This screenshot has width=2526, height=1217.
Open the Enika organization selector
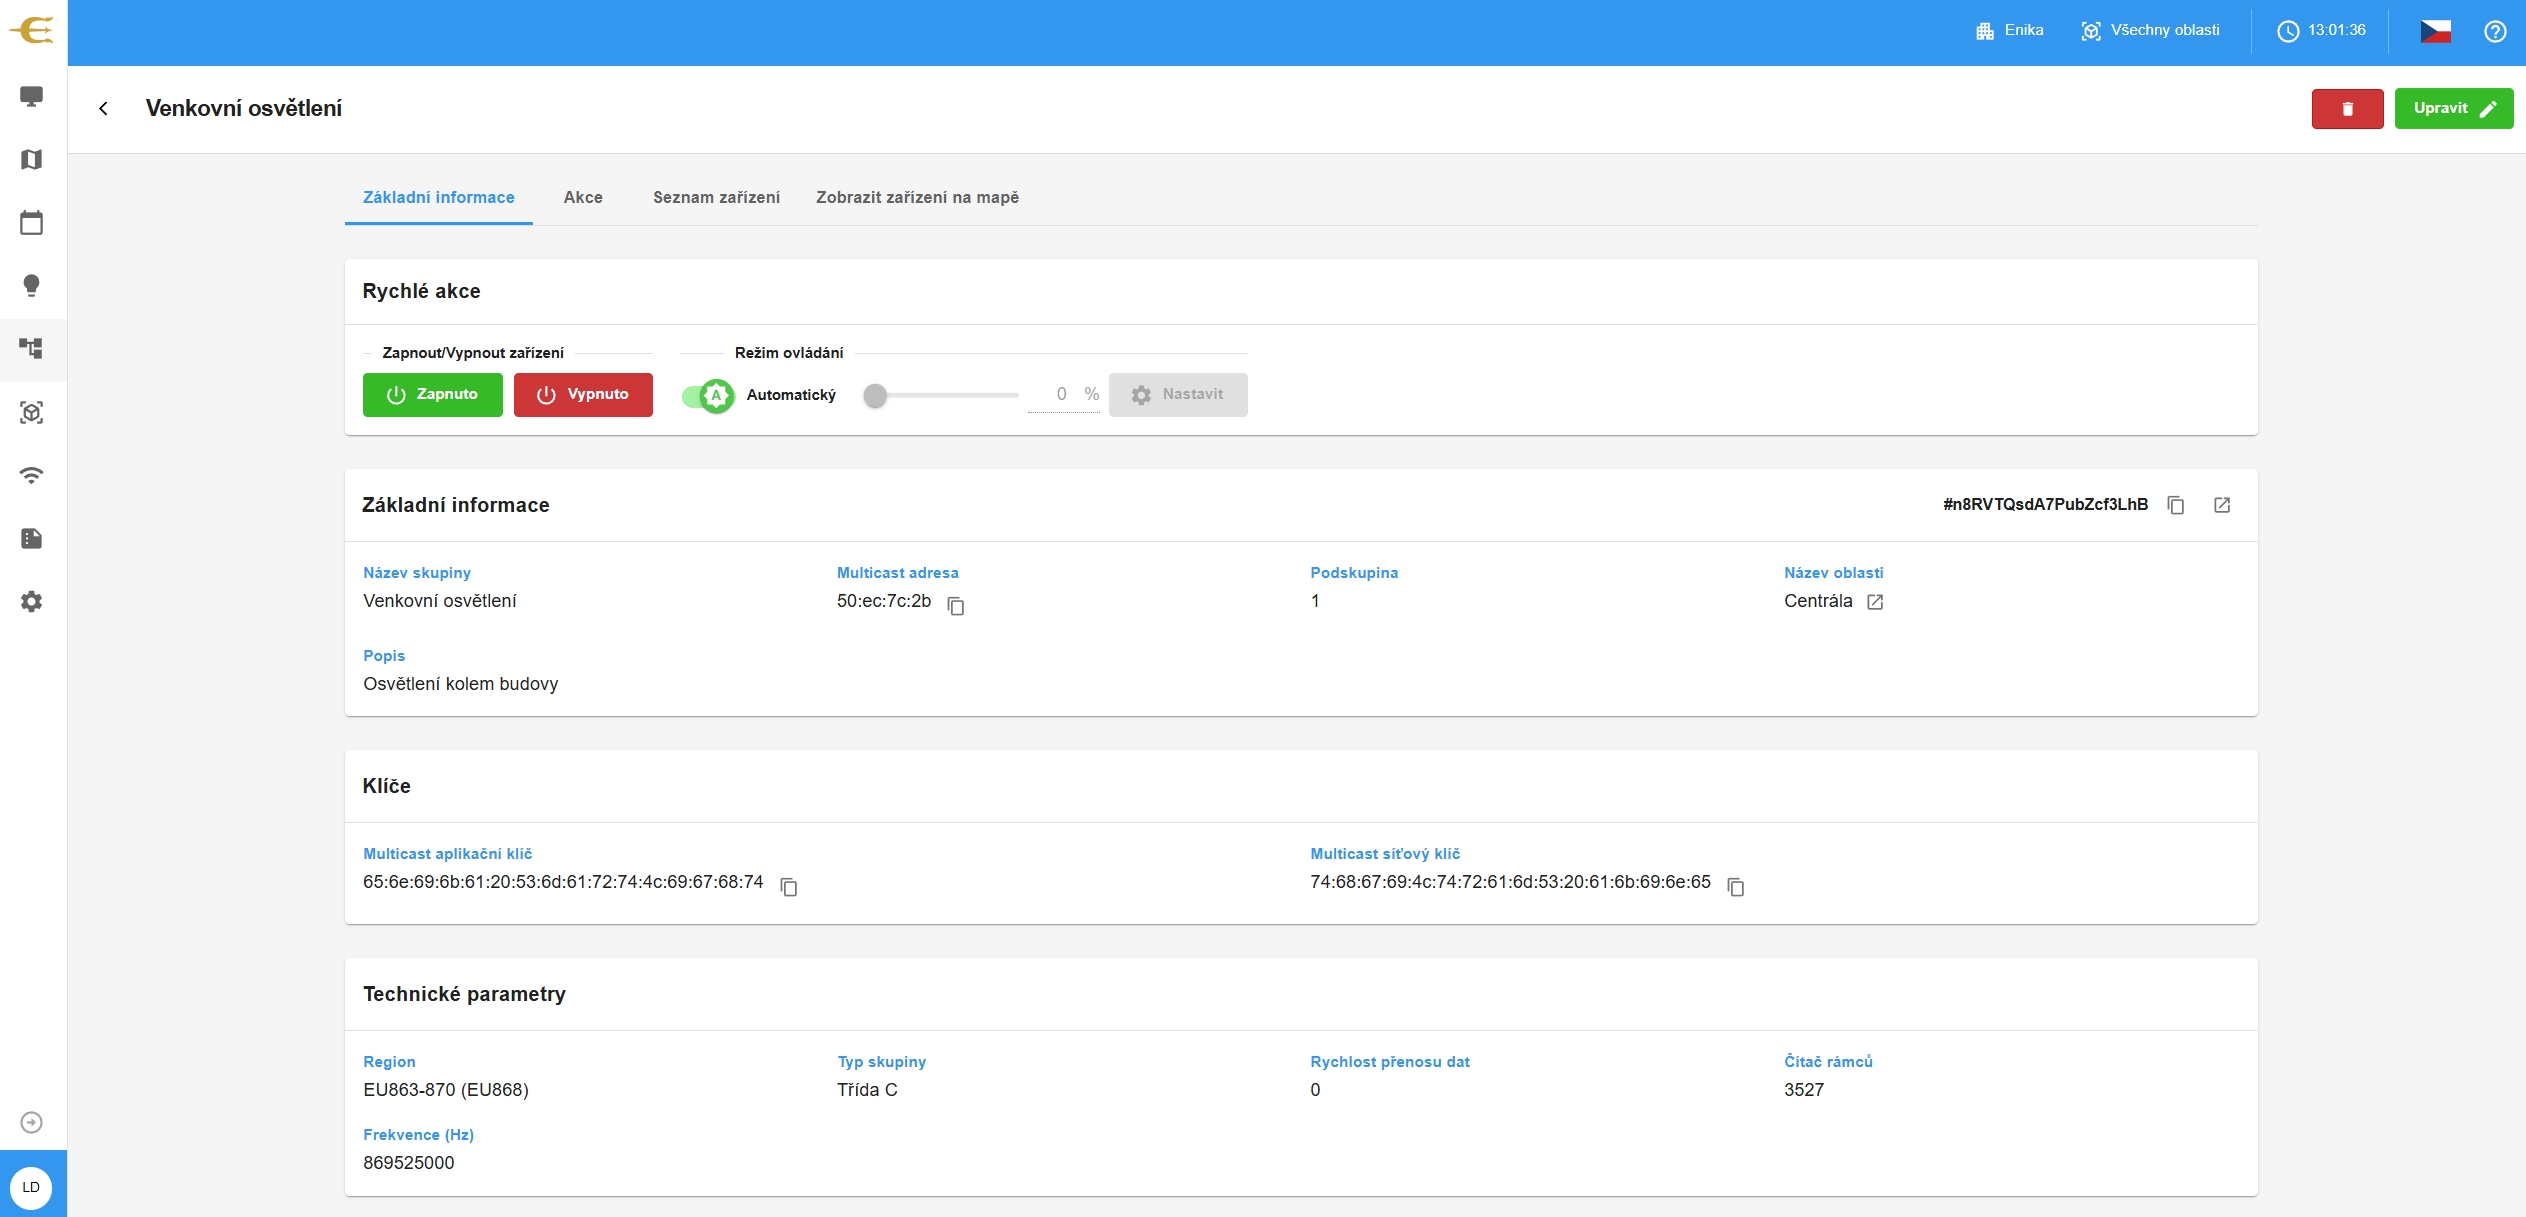tap(2010, 30)
